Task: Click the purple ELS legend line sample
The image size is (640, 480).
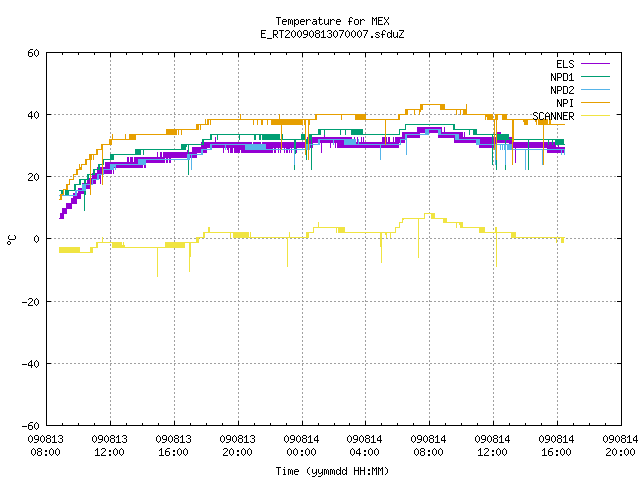Action: 596,64
